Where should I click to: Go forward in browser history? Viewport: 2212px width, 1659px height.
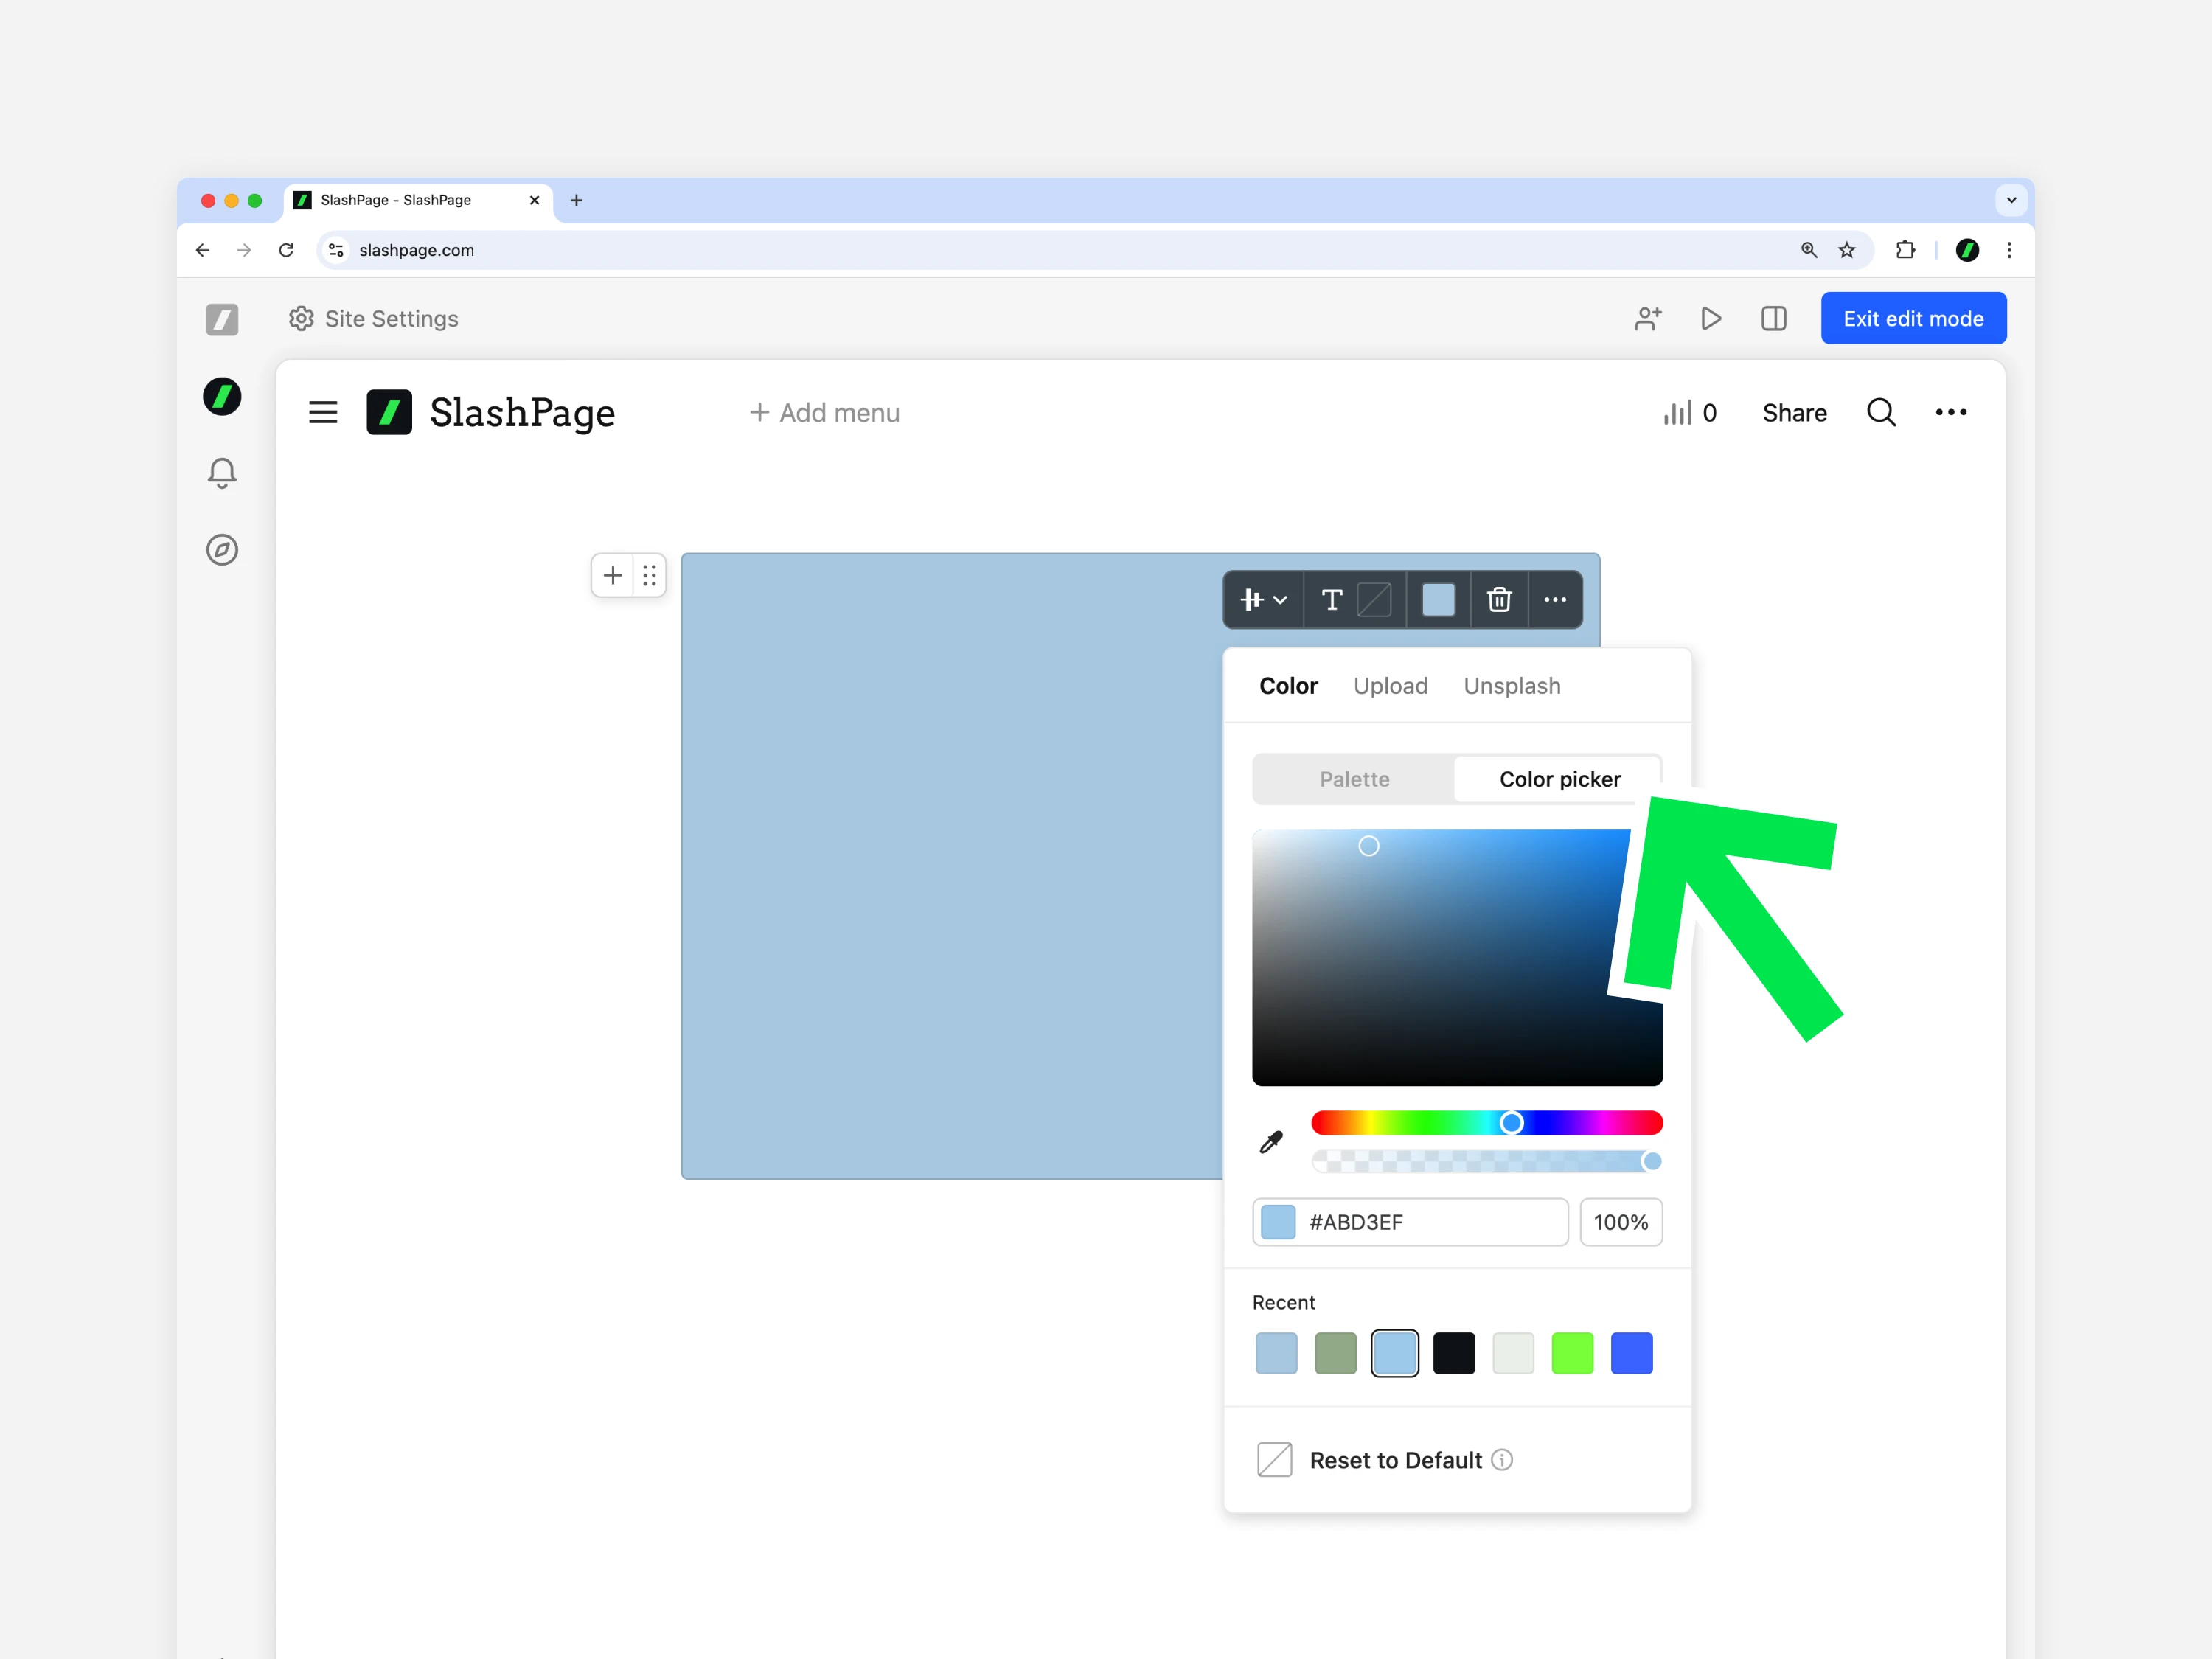(244, 250)
